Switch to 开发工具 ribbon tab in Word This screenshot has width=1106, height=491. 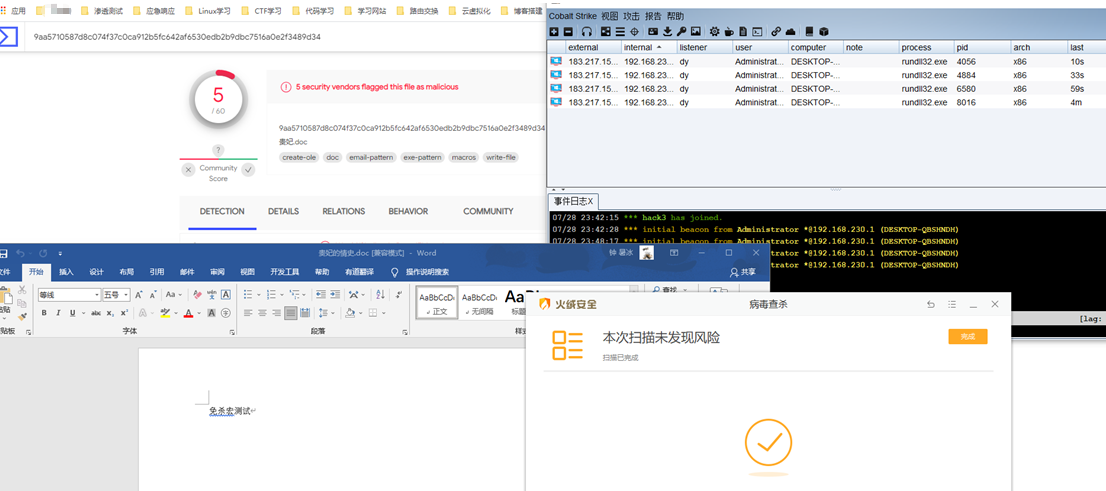[x=284, y=272]
